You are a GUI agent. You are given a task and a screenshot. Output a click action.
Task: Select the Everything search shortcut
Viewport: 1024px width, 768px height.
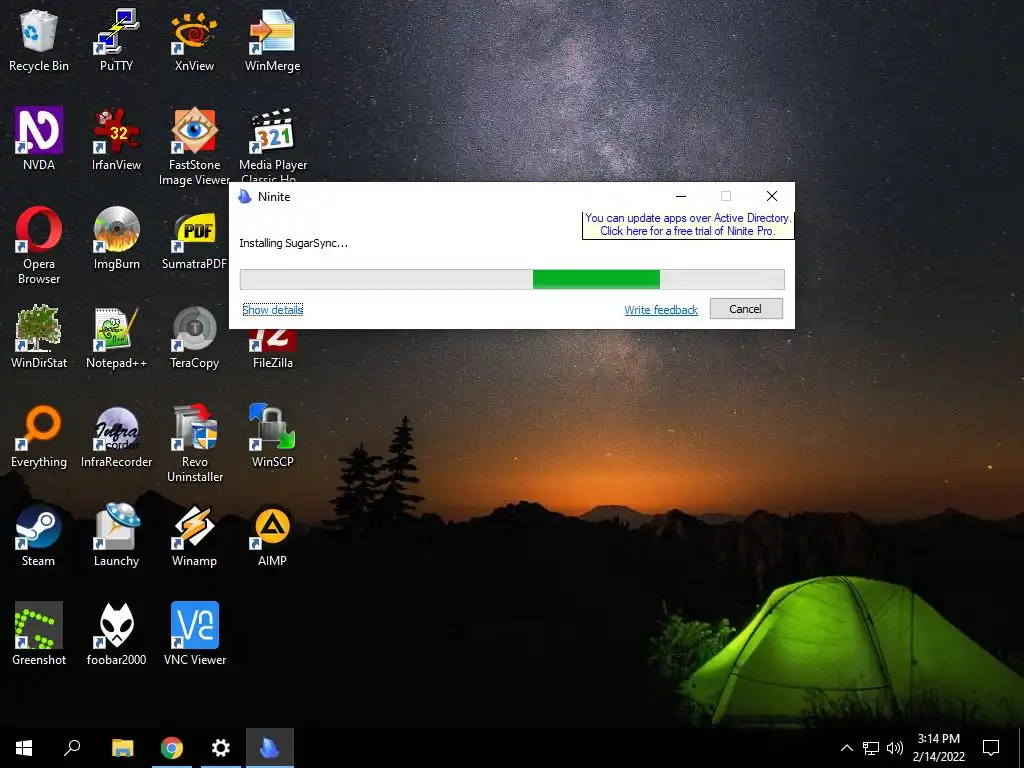pyautogui.click(x=39, y=436)
